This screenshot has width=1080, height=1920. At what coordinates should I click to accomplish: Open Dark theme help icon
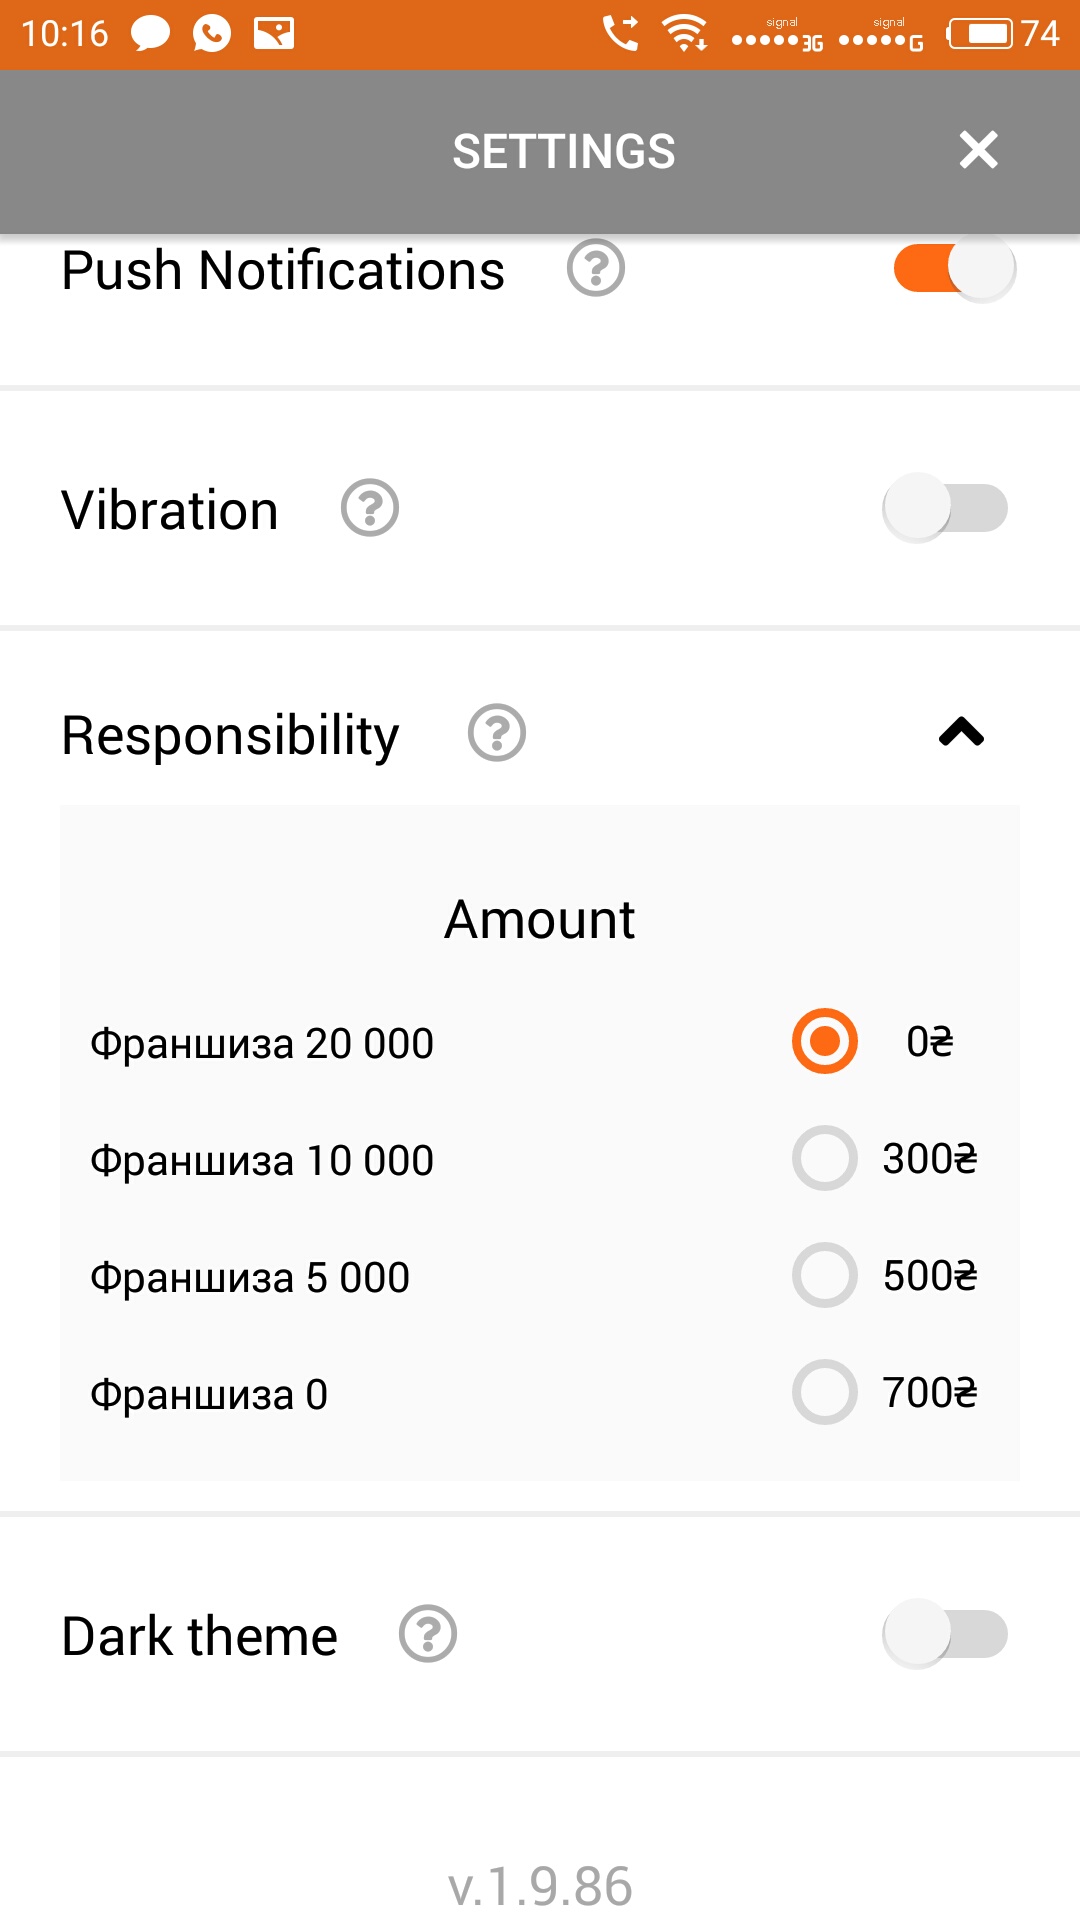point(428,1634)
